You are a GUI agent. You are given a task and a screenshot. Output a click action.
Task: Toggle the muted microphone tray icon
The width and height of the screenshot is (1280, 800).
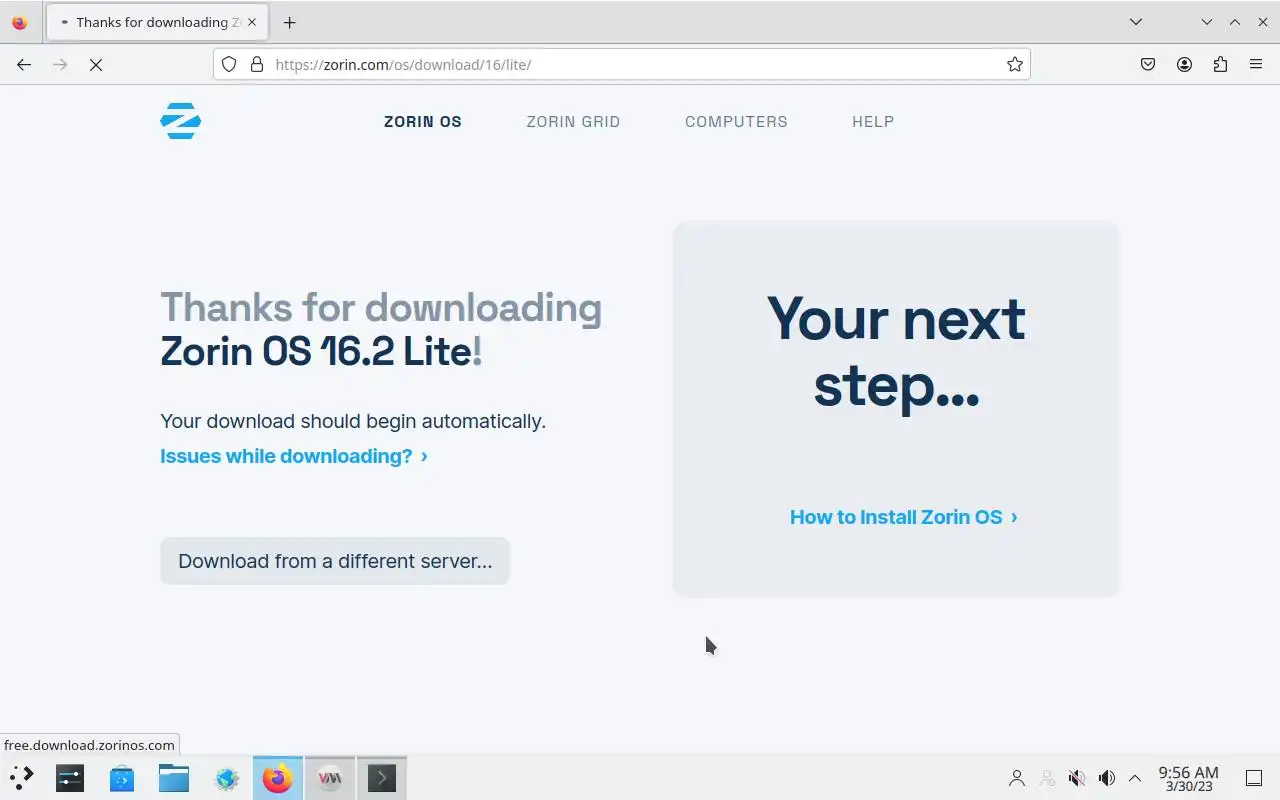1077,778
